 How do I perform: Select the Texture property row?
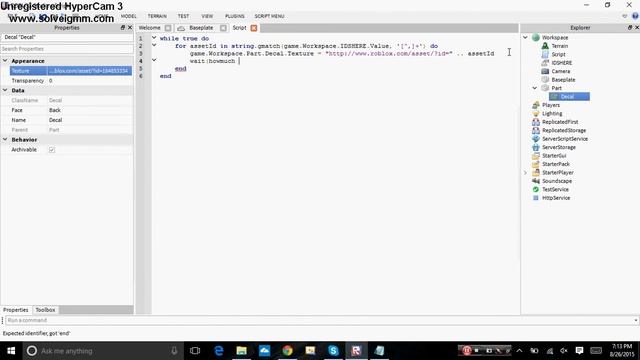coord(71,71)
